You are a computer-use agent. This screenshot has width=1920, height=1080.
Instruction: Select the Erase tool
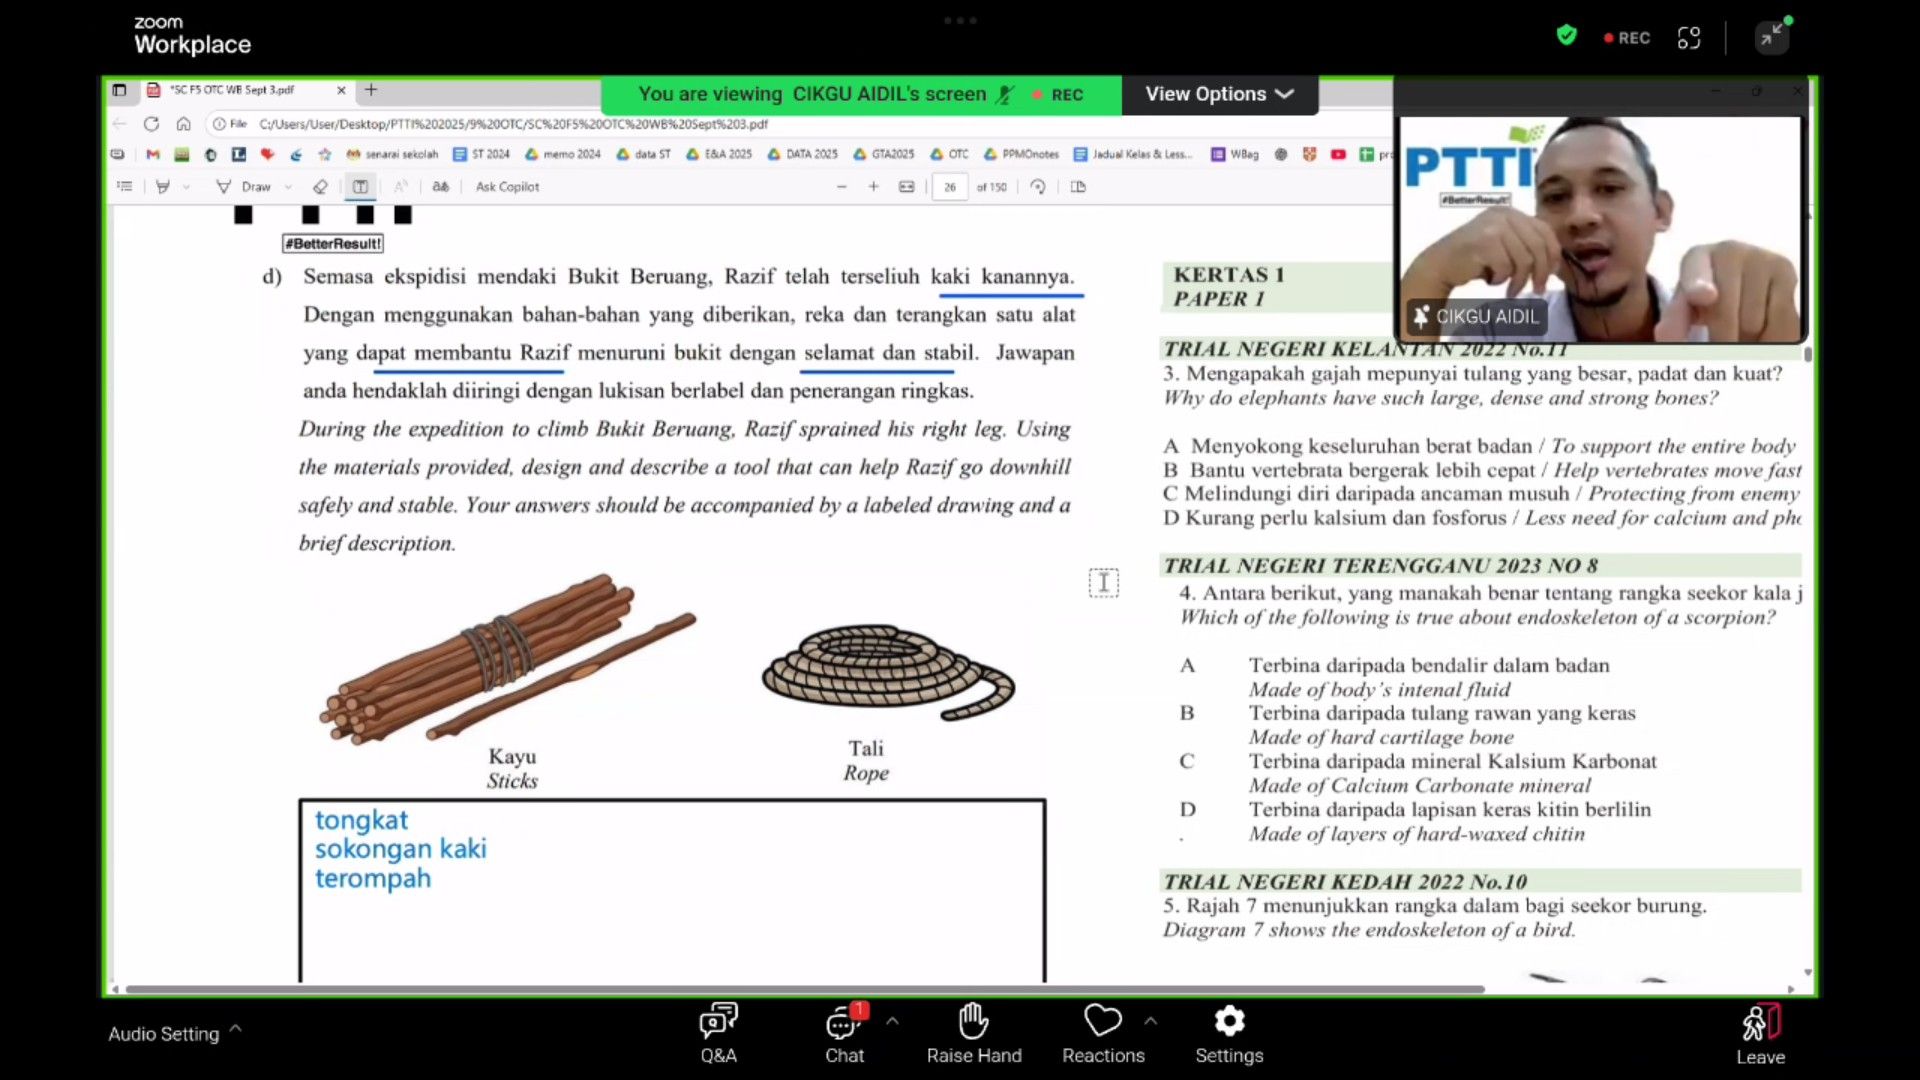(320, 187)
